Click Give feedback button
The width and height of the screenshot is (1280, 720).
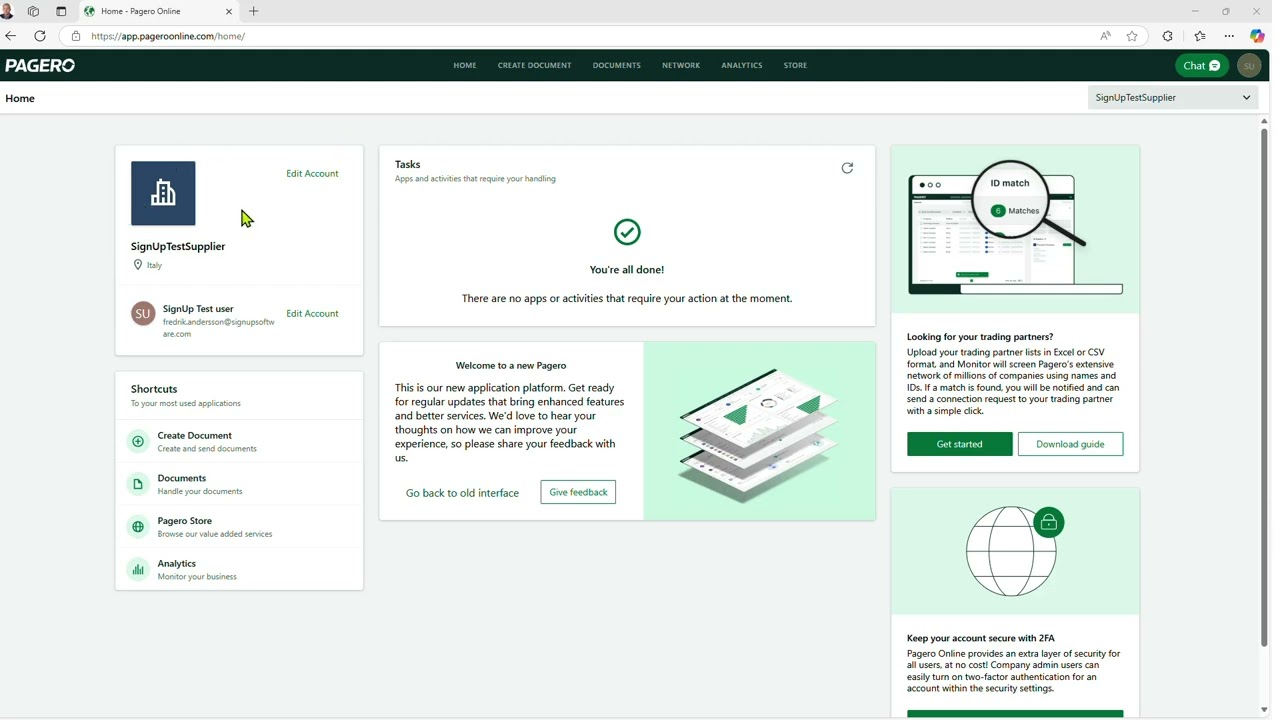pos(578,492)
